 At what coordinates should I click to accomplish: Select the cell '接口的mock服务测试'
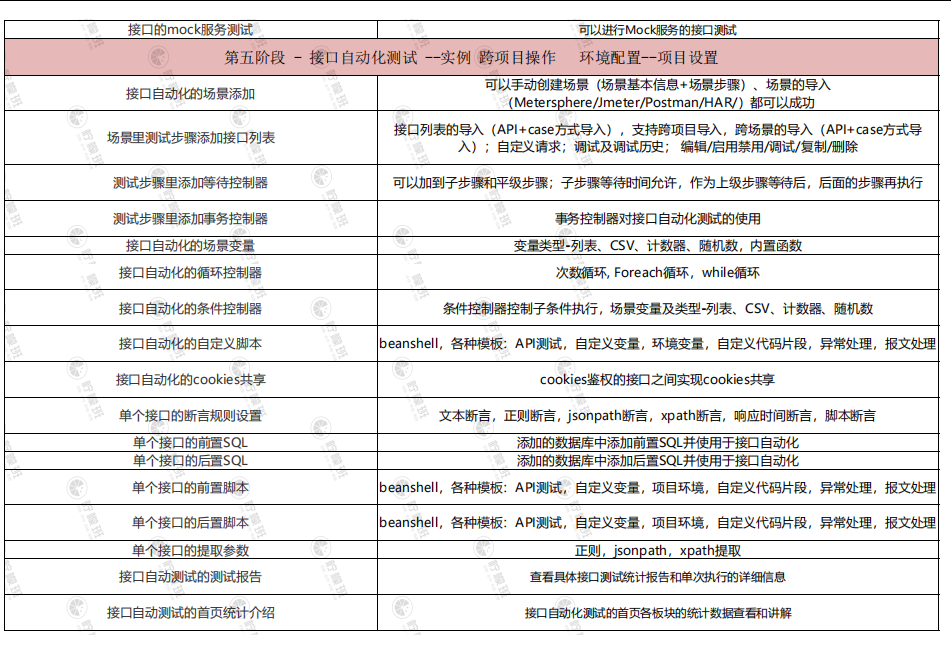coord(190,30)
